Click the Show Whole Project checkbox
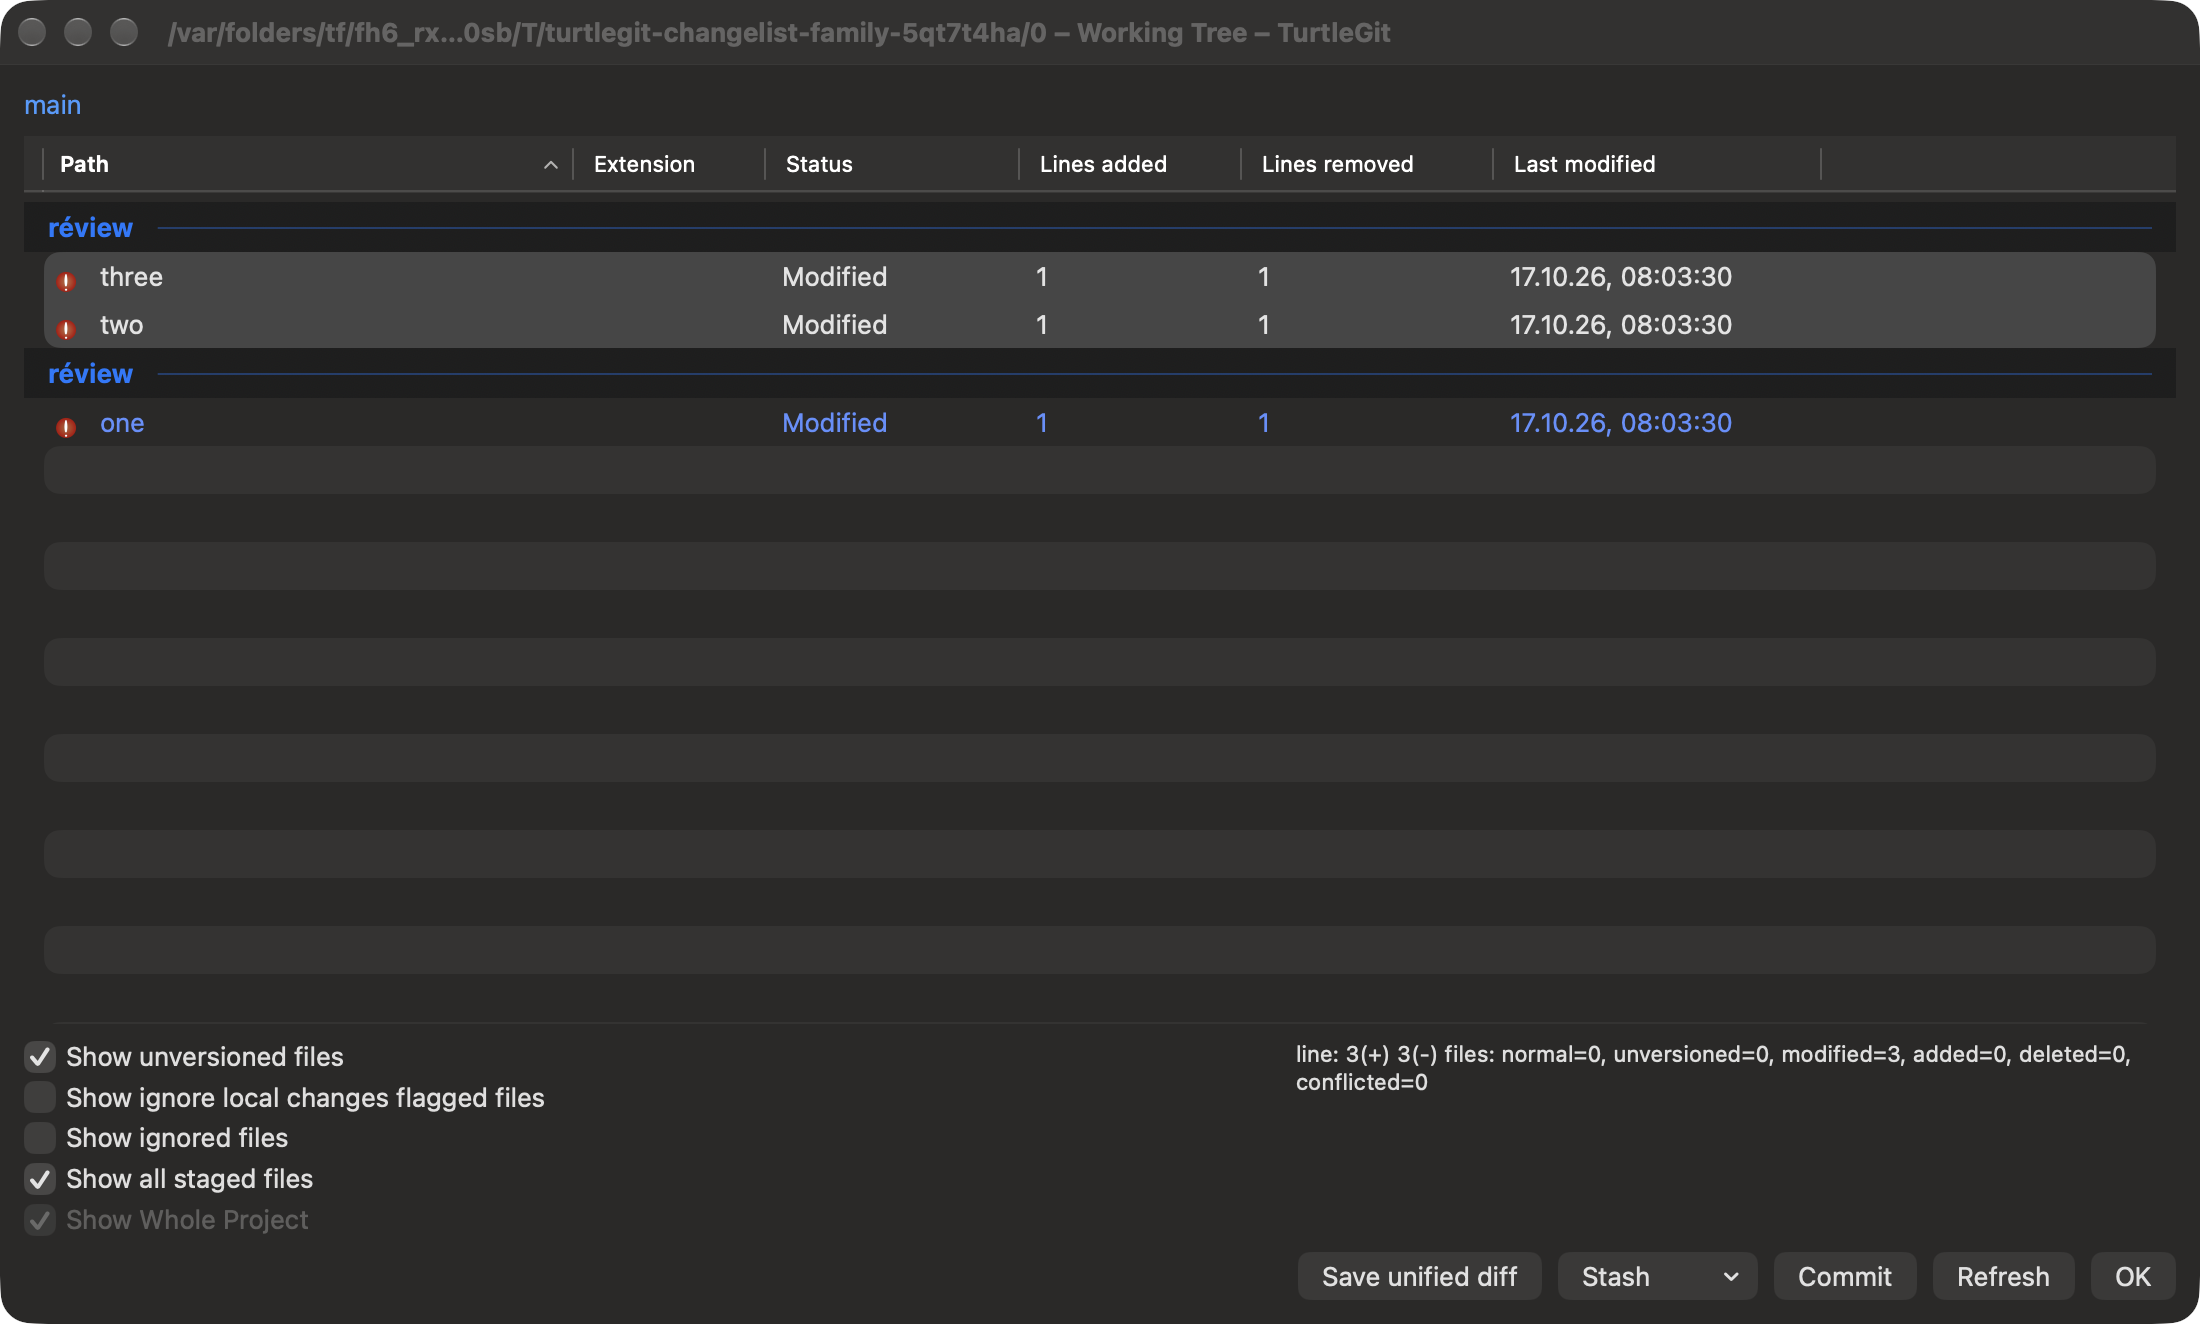This screenshot has width=2200, height=1324. pos(40,1220)
